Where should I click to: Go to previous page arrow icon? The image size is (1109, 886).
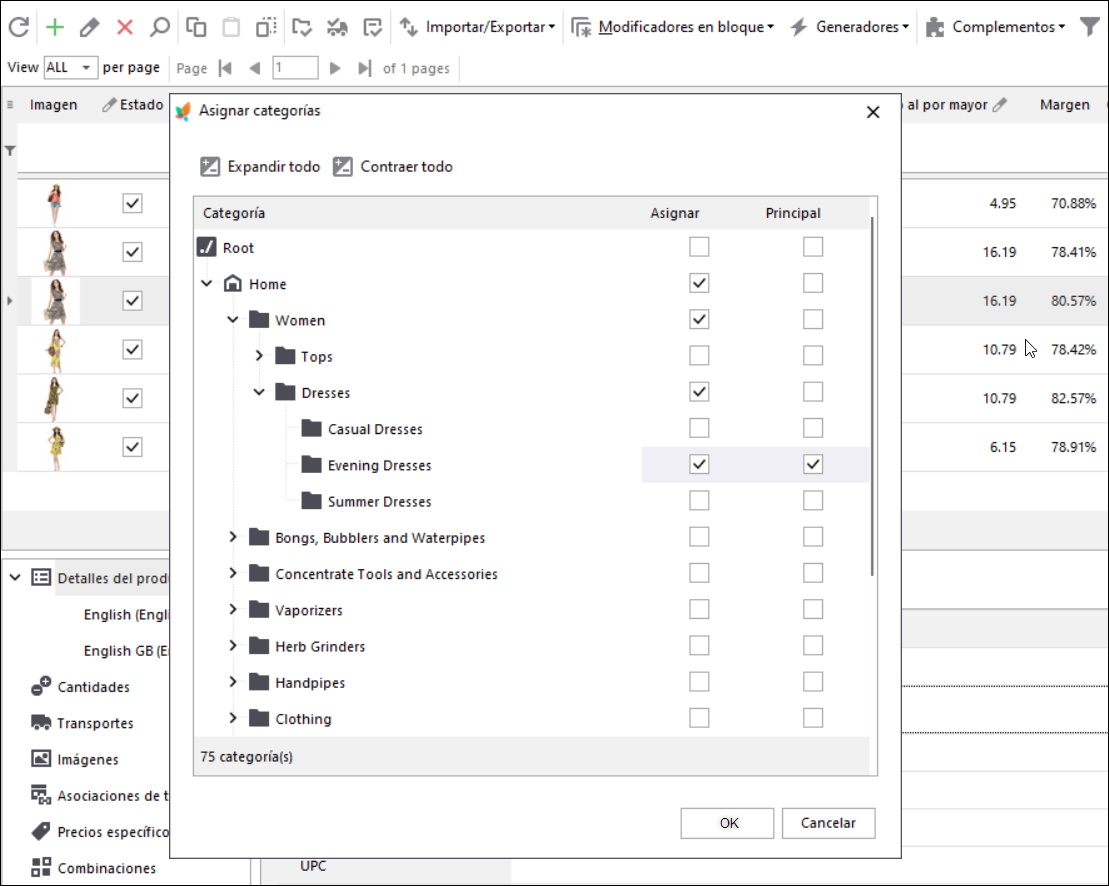point(255,68)
